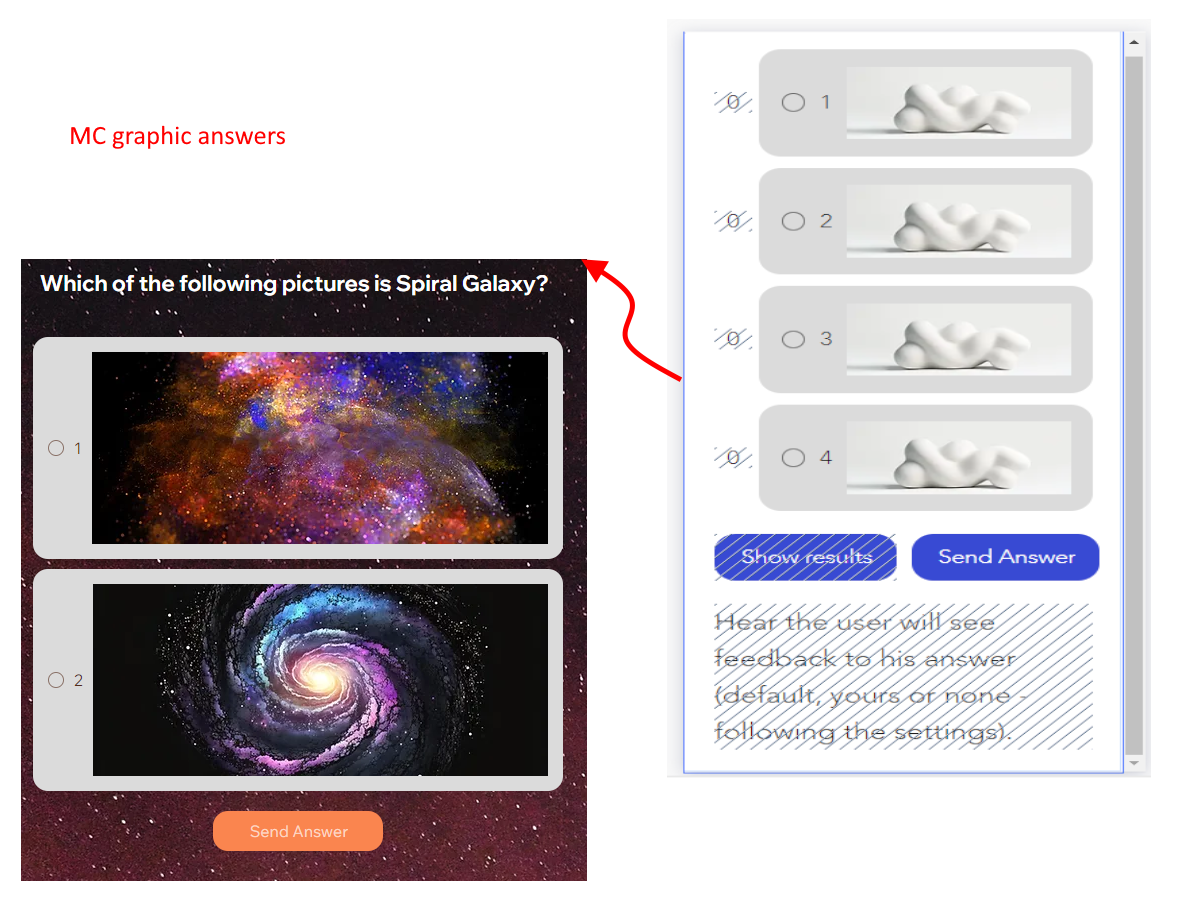Choose option 2 radio in the preview panel
The width and height of the screenshot is (1200, 900).
793,221
